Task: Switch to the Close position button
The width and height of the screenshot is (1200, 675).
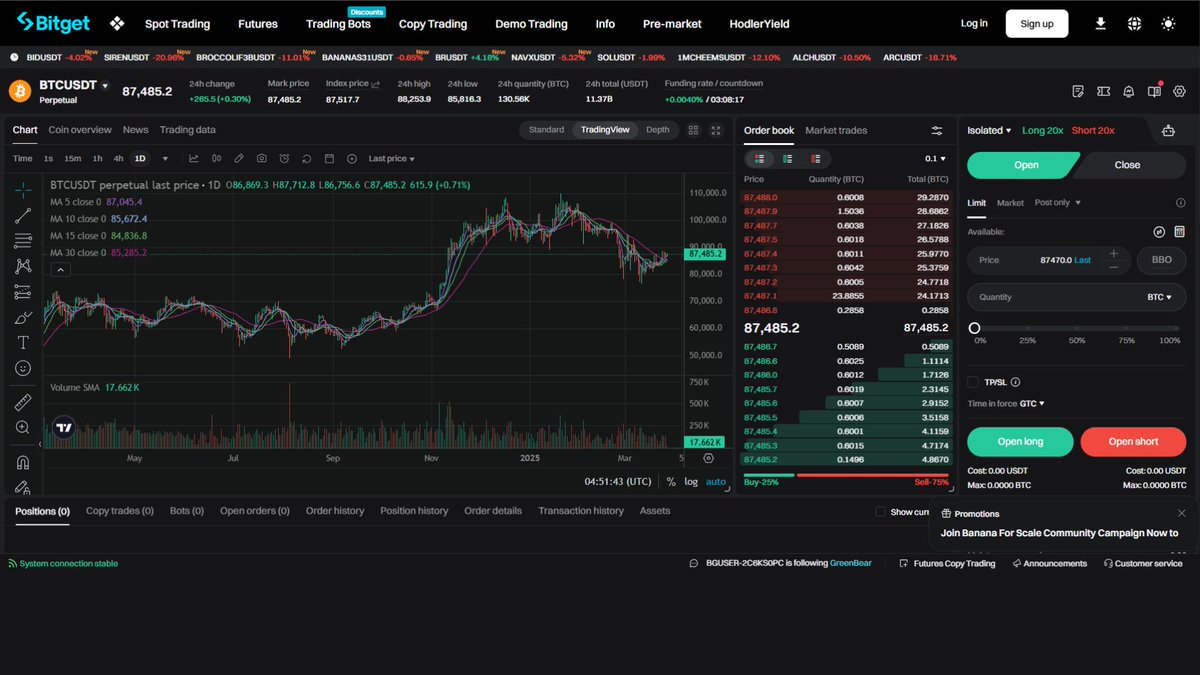Action: [x=1127, y=165]
